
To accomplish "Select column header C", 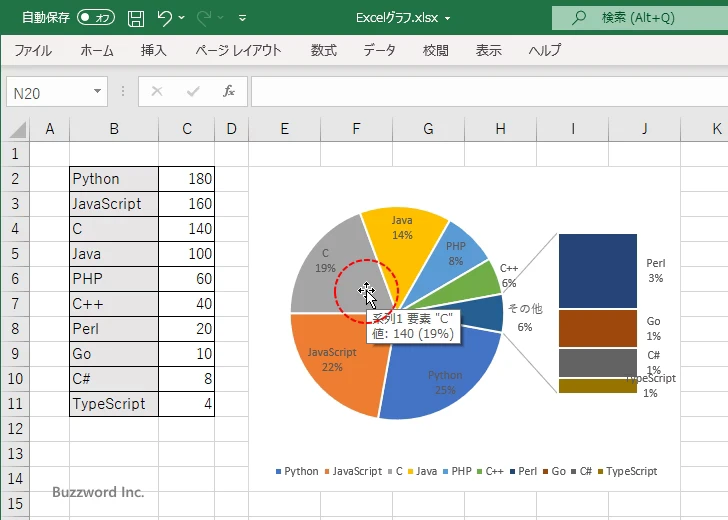I will click(186, 129).
